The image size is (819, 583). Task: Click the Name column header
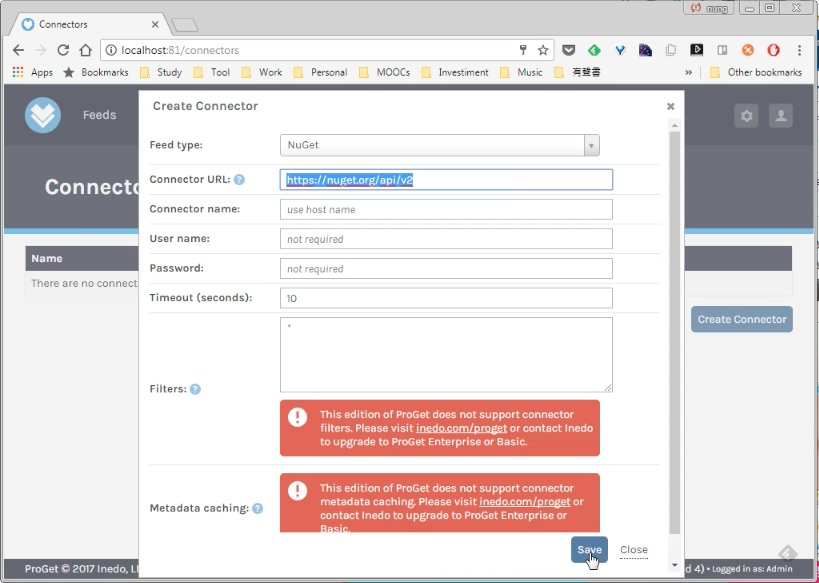pos(46,259)
